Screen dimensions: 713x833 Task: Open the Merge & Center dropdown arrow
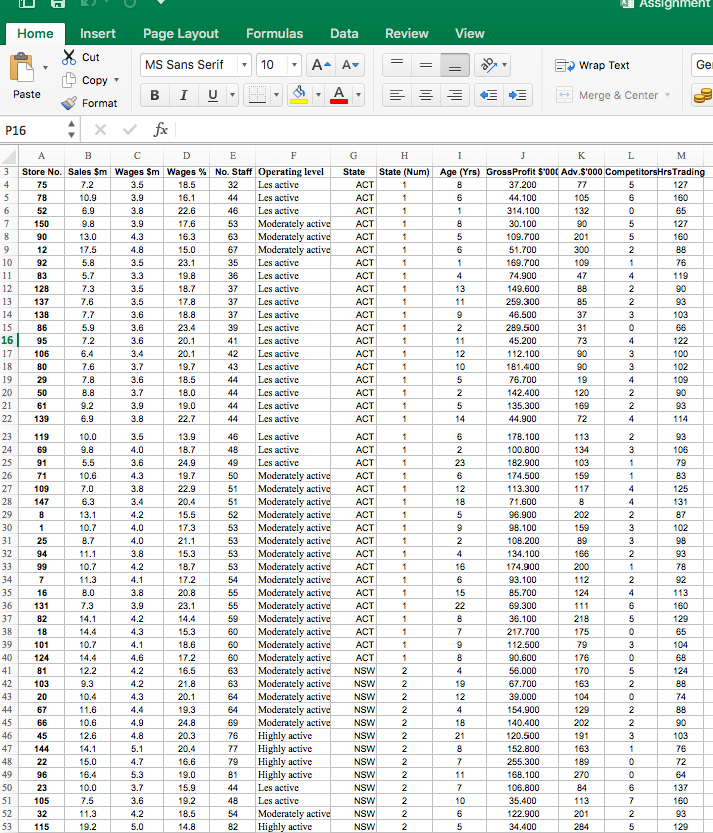pyautogui.click(x=667, y=95)
